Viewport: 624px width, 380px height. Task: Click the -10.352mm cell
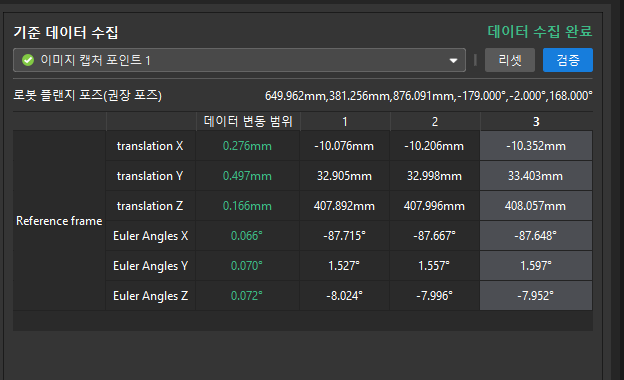click(536, 146)
